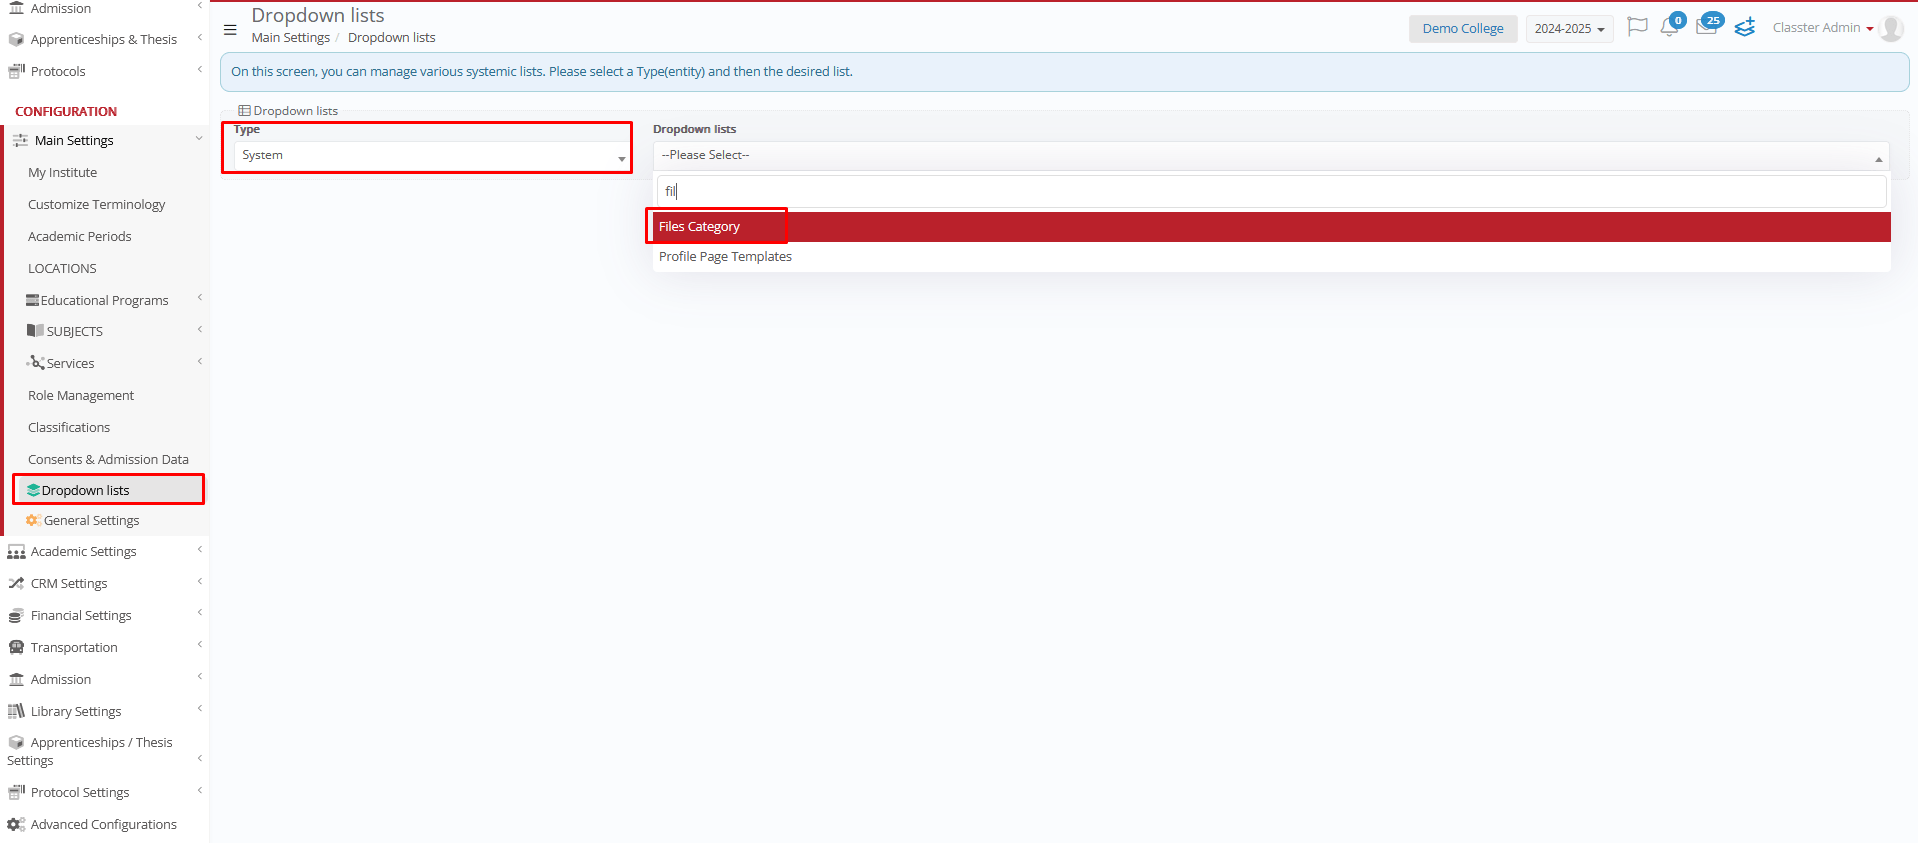Open the messages envelope icon
The height and width of the screenshot is (843, 1918).
pos(1706,28)
